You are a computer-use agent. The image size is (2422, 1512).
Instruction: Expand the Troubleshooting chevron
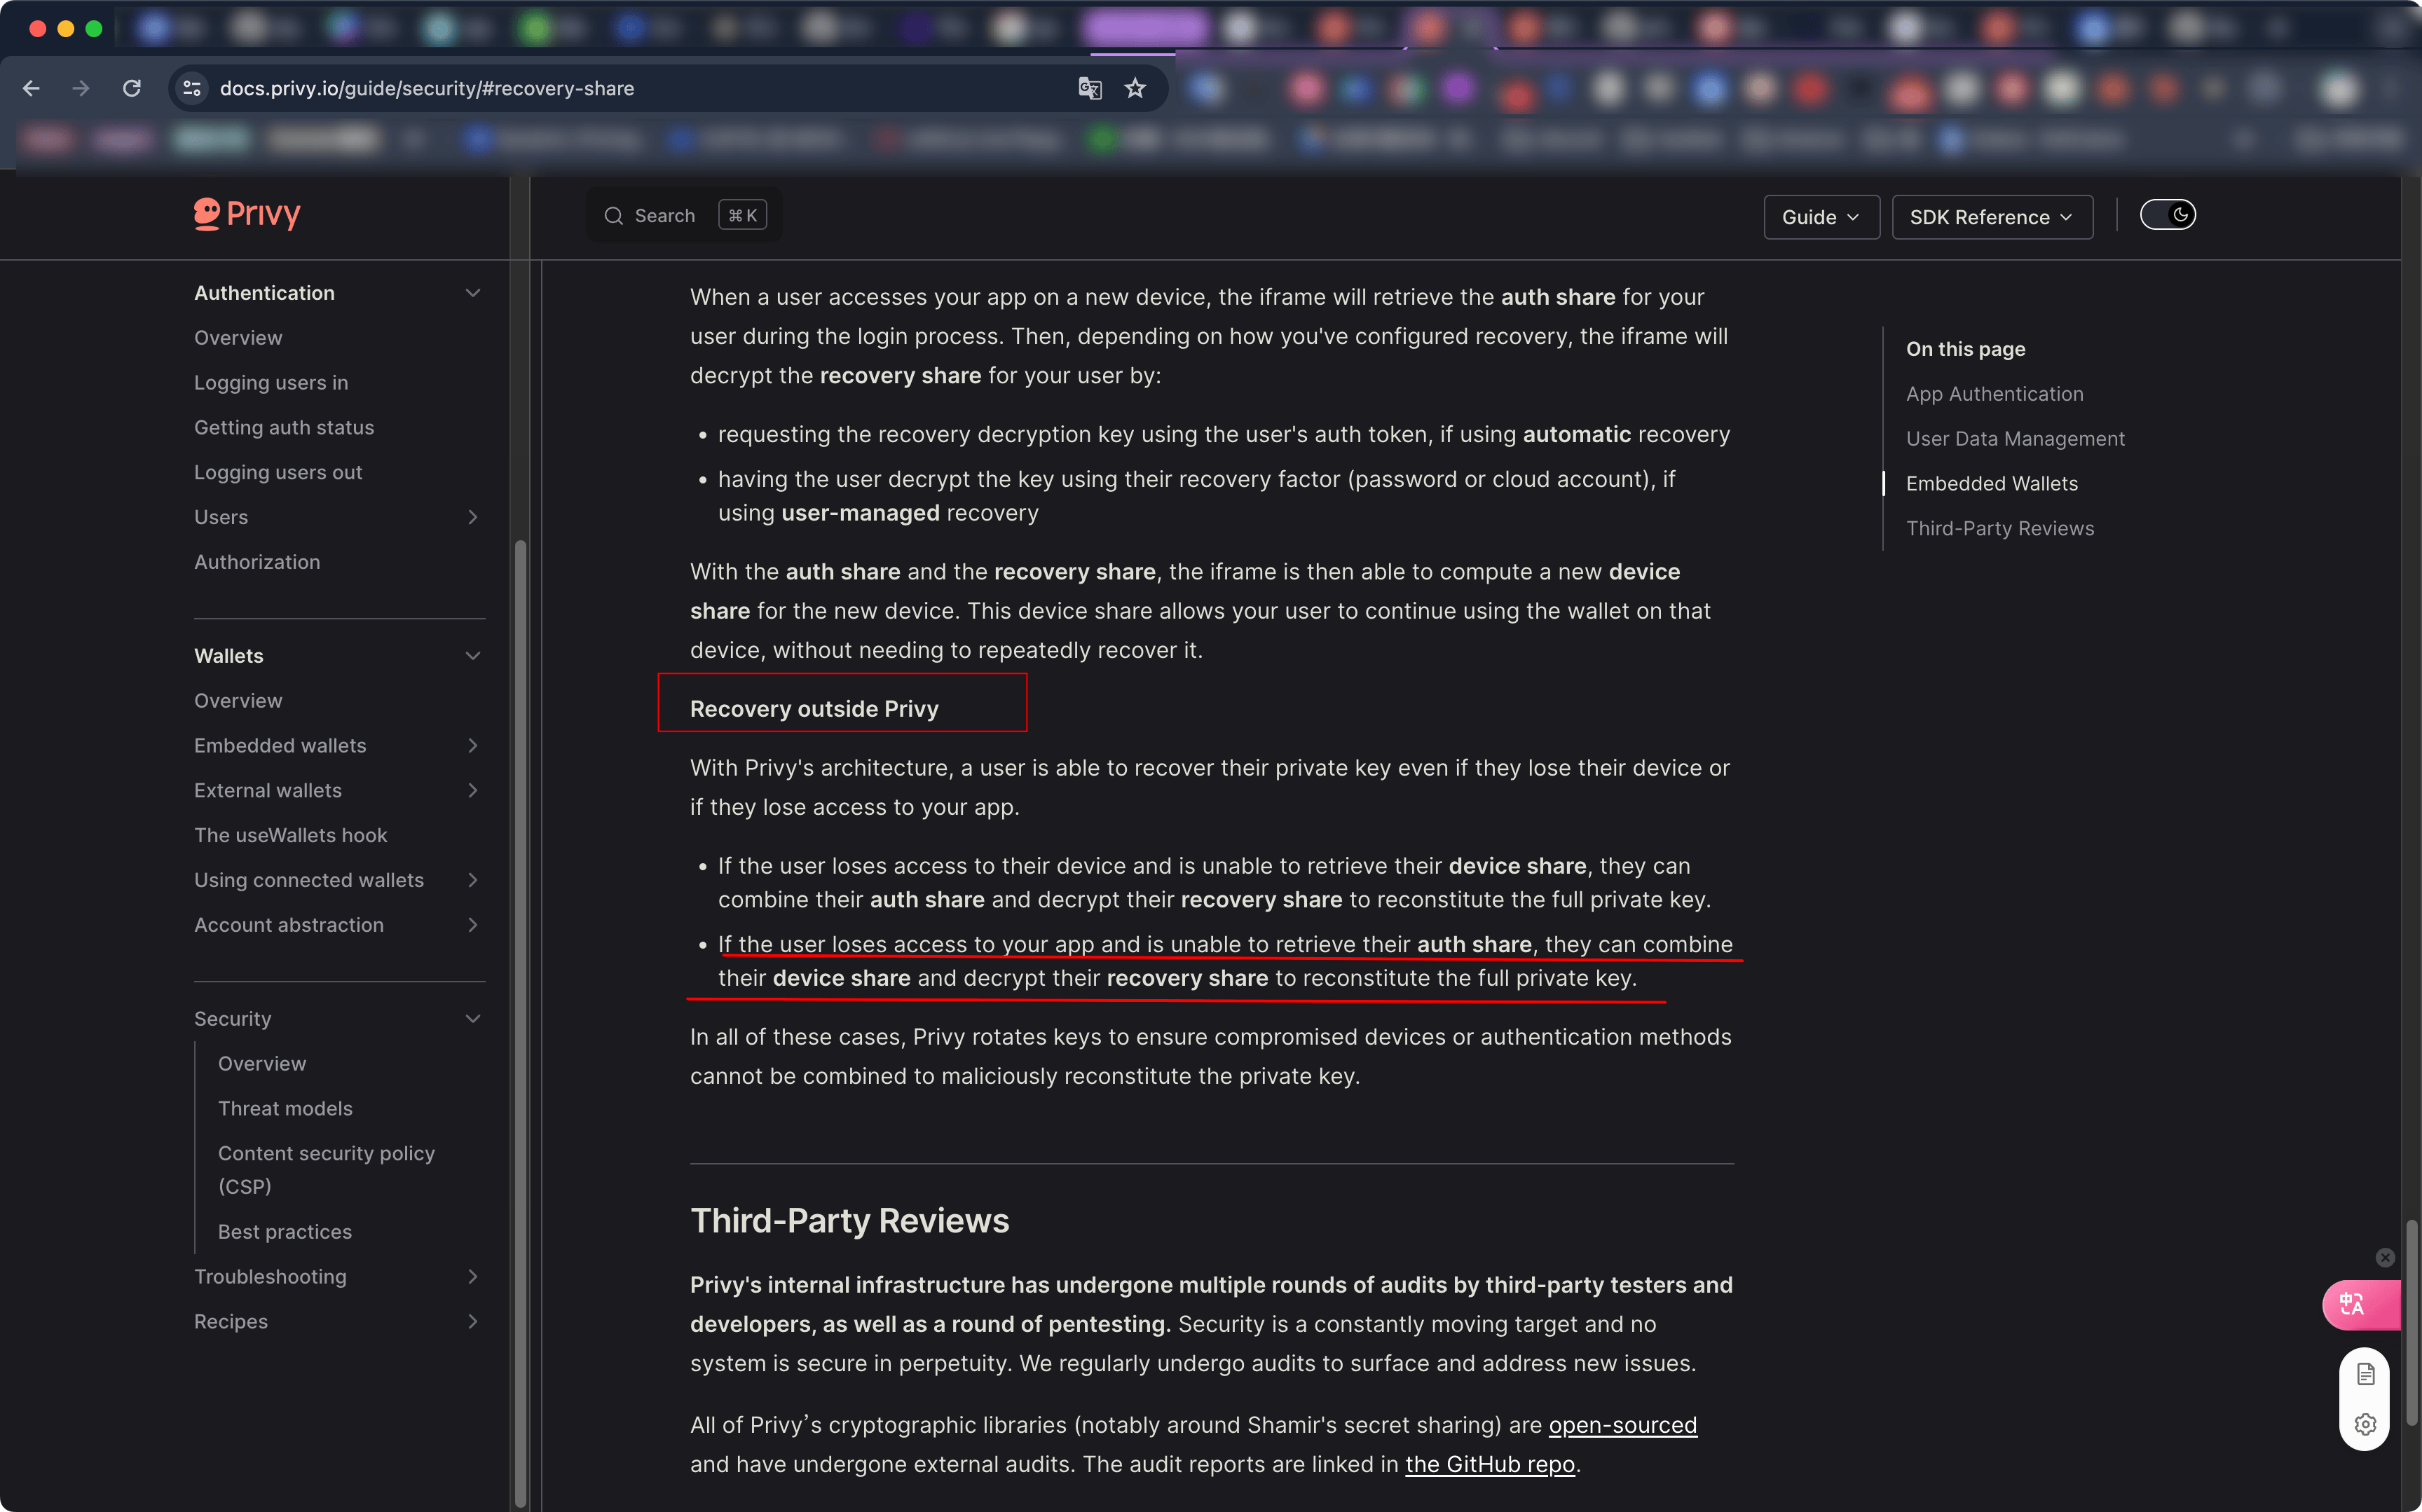(473, 1277)
